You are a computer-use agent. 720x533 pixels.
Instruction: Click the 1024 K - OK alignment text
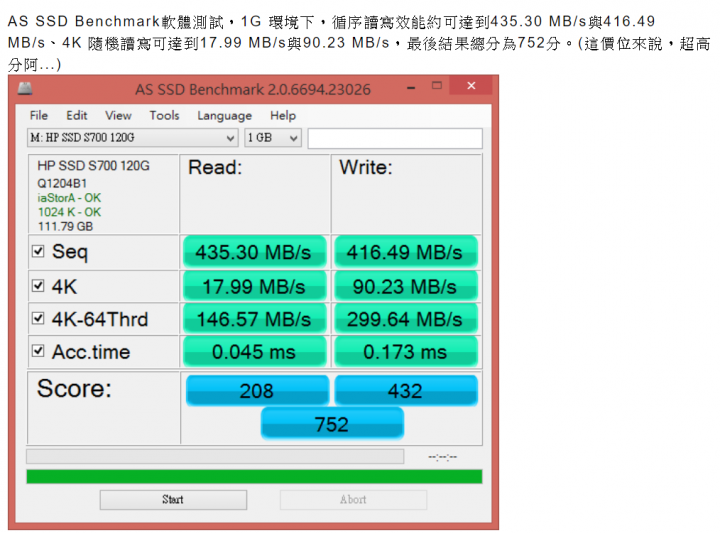click(69, 212)
